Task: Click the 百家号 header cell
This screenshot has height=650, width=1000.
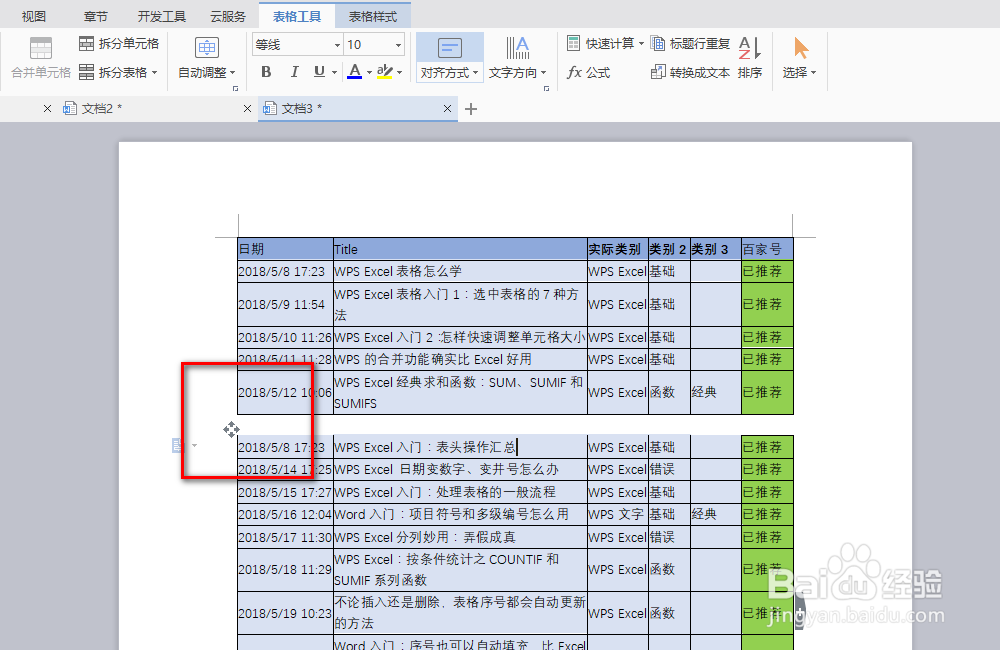Action: click(767, 249)
